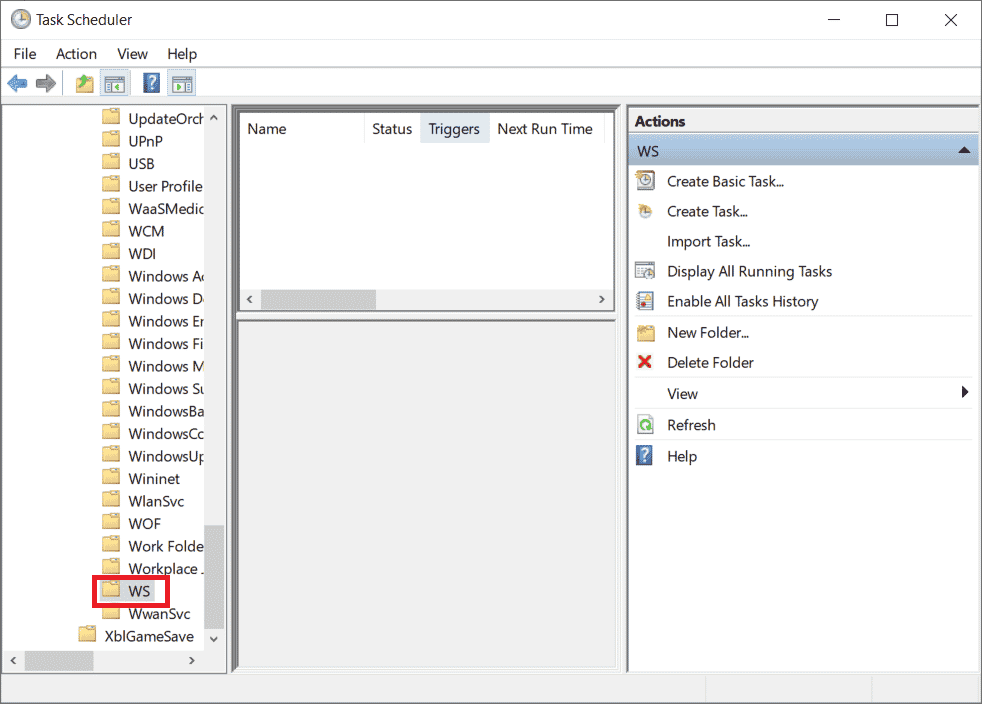Click the Create Task icon
Image resolution: width=982 pixels, height=704 pixels.
pos(645,211)
